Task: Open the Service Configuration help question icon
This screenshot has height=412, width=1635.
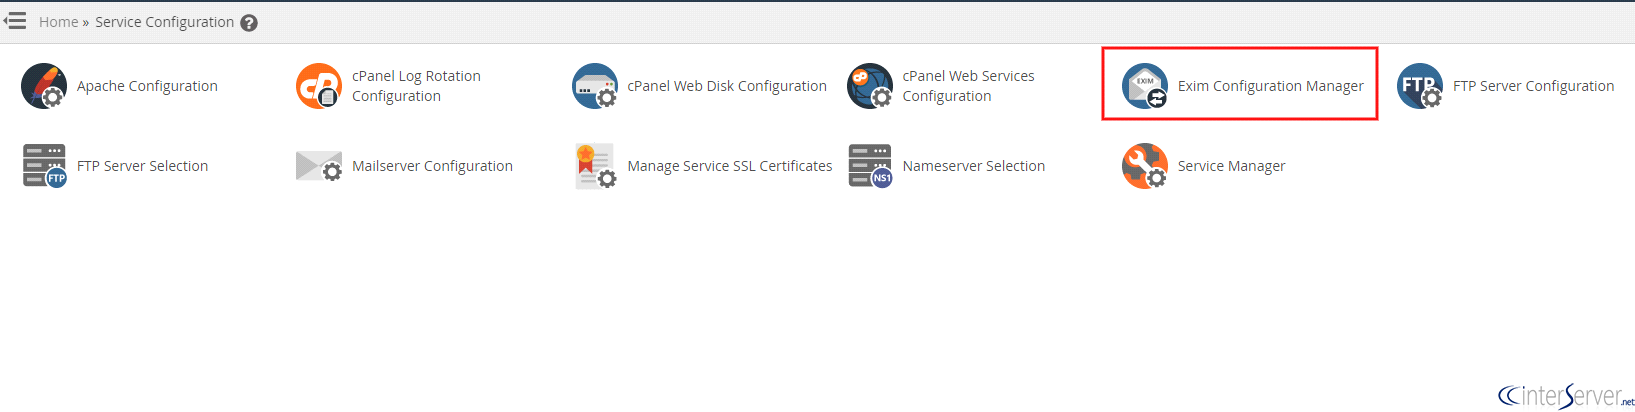Action: click(249, 23)
